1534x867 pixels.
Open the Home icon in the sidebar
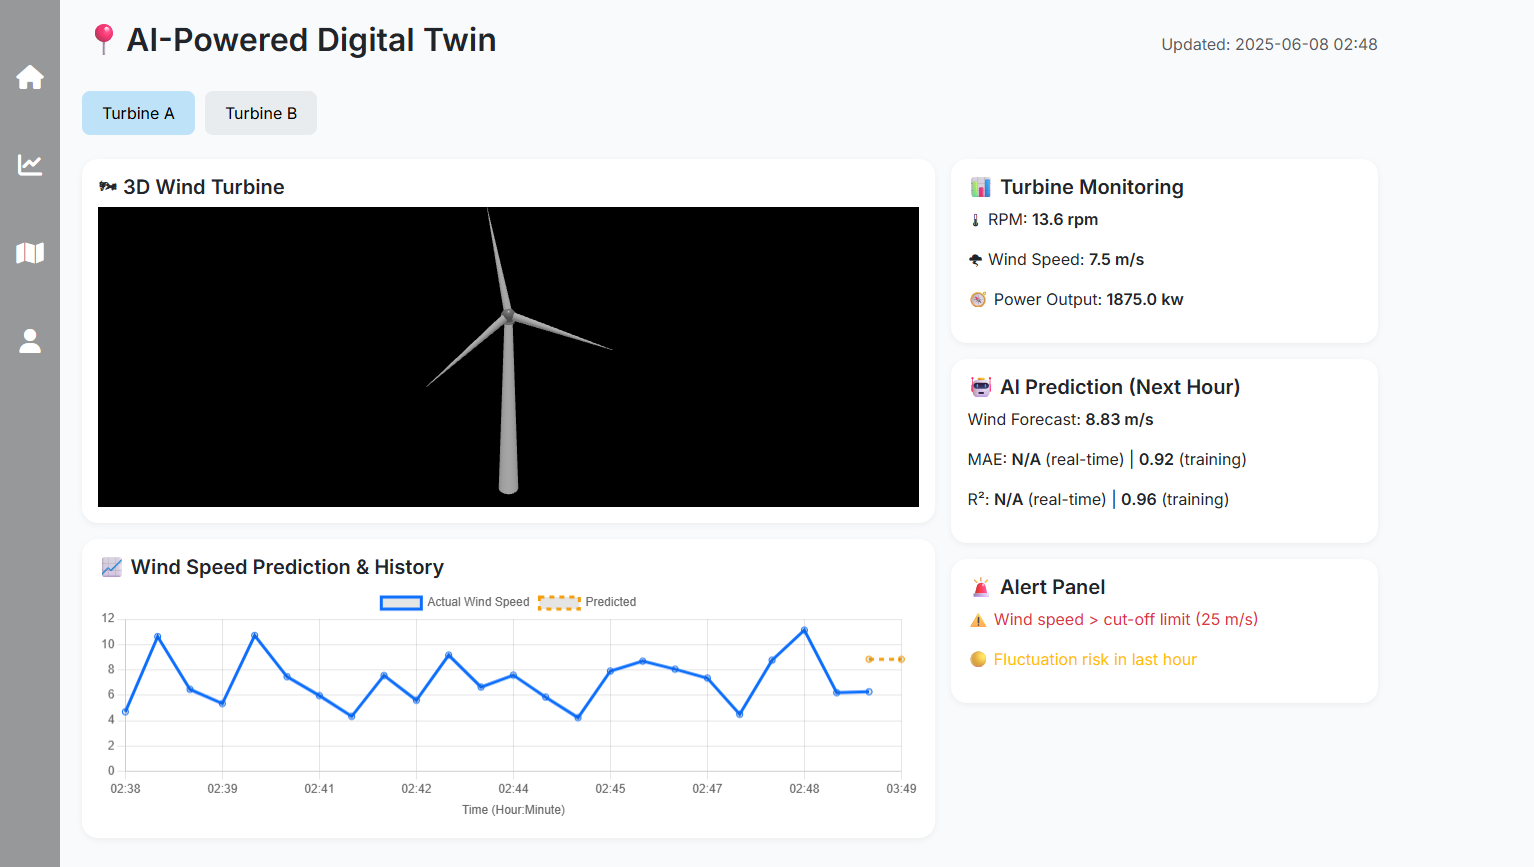[30, 77]
